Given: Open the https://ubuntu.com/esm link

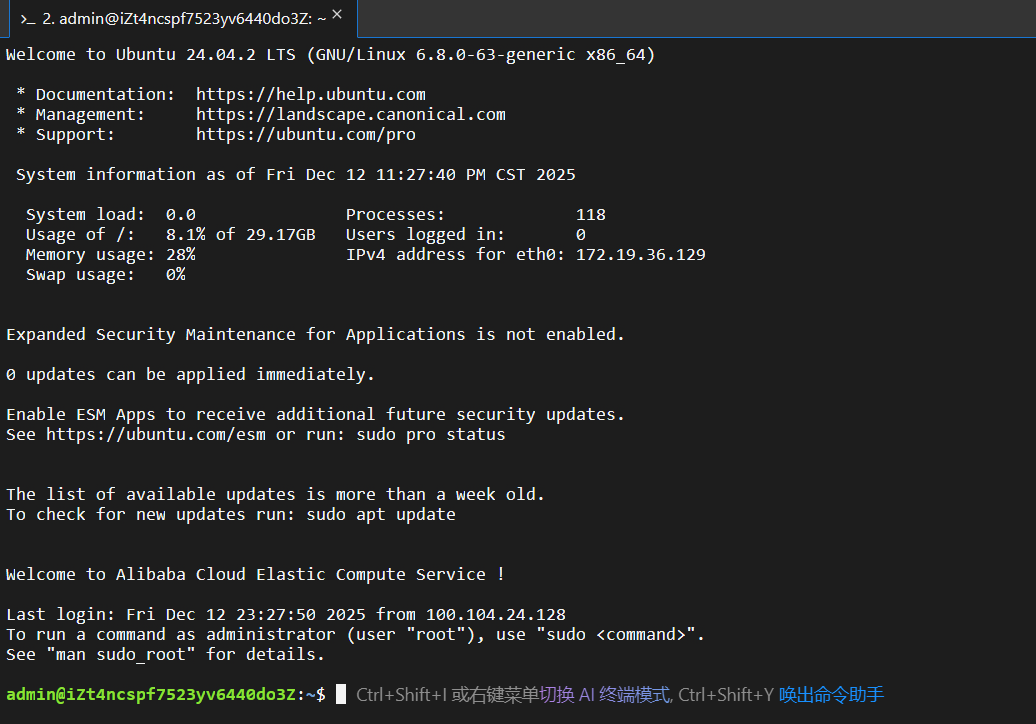Looking at the screenshot, I should [155, 434].
